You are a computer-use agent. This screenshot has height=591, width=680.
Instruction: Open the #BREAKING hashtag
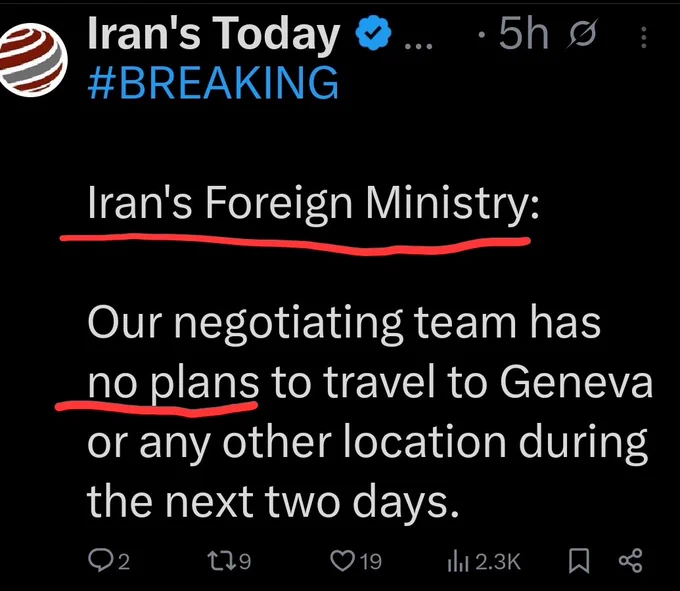click(x=213, y=83)
